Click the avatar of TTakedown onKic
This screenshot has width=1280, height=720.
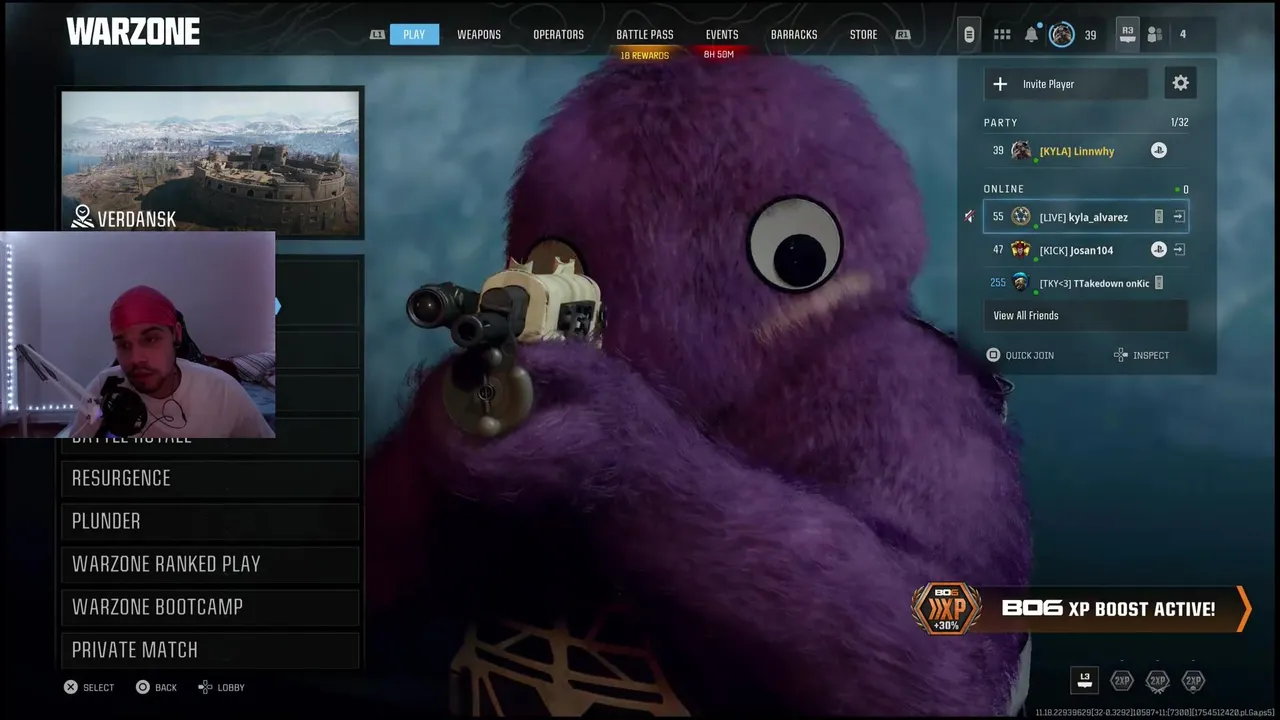[x=1020, y=283]
